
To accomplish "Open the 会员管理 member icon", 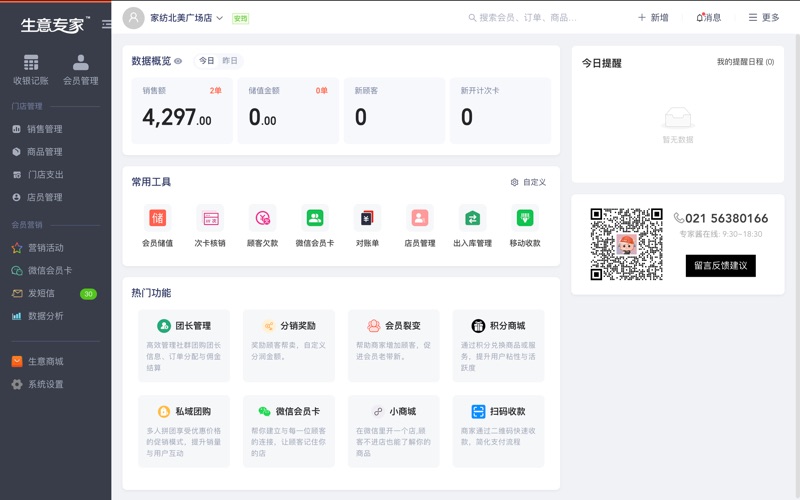I will (x=81, y=62).
